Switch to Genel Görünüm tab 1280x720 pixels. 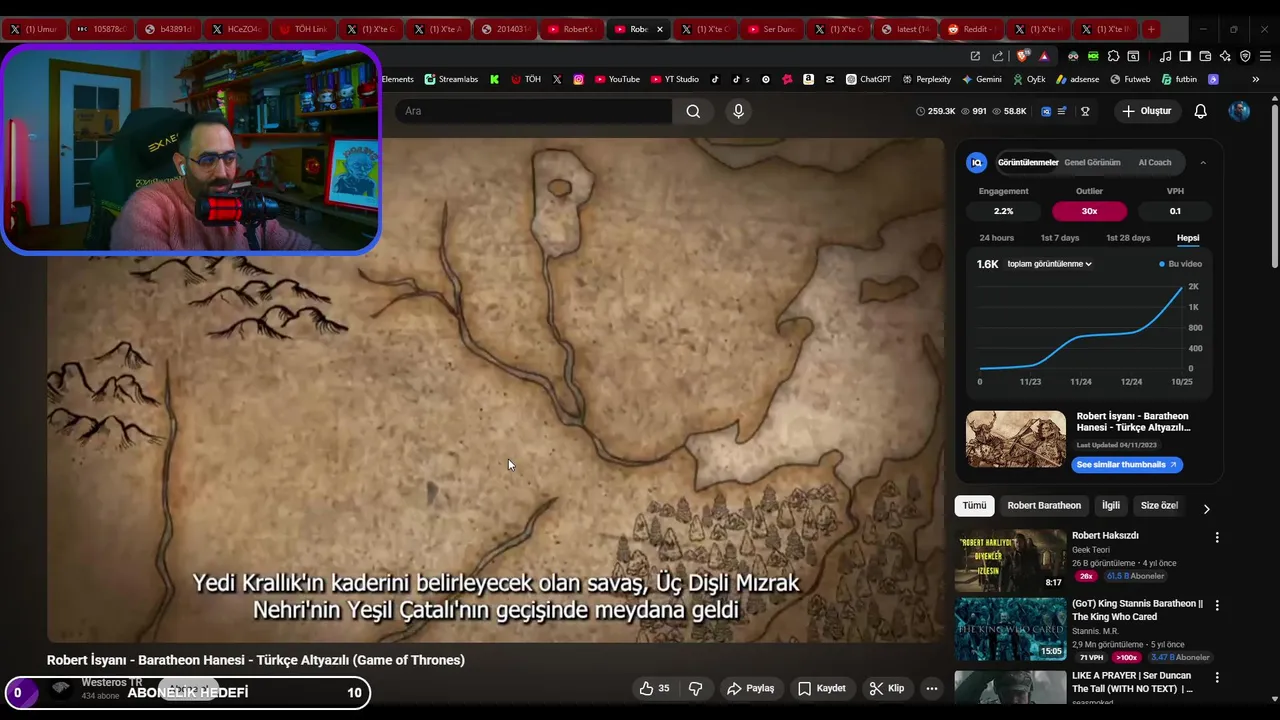[1092, 162]
